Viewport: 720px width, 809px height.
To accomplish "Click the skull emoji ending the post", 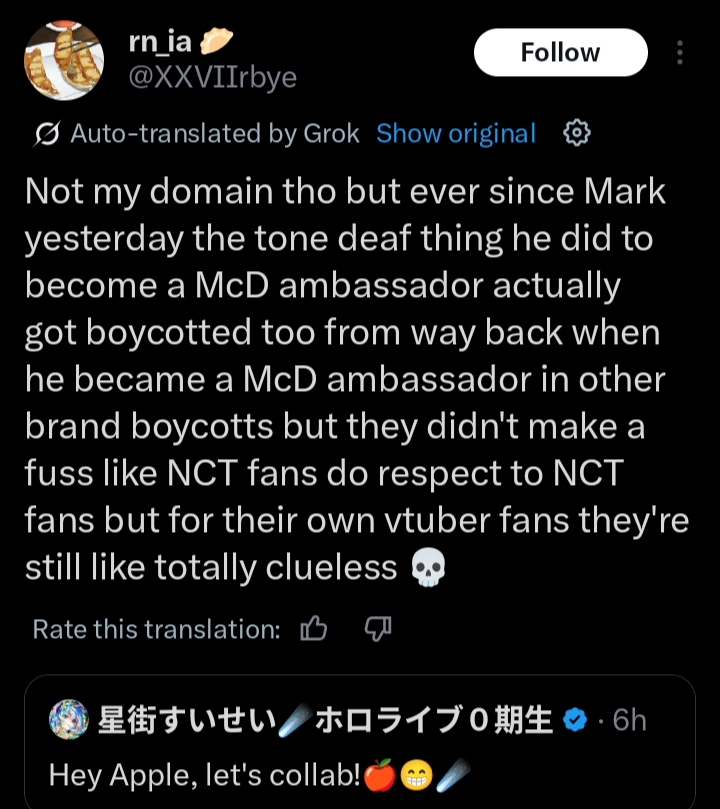I will point(427,568).
